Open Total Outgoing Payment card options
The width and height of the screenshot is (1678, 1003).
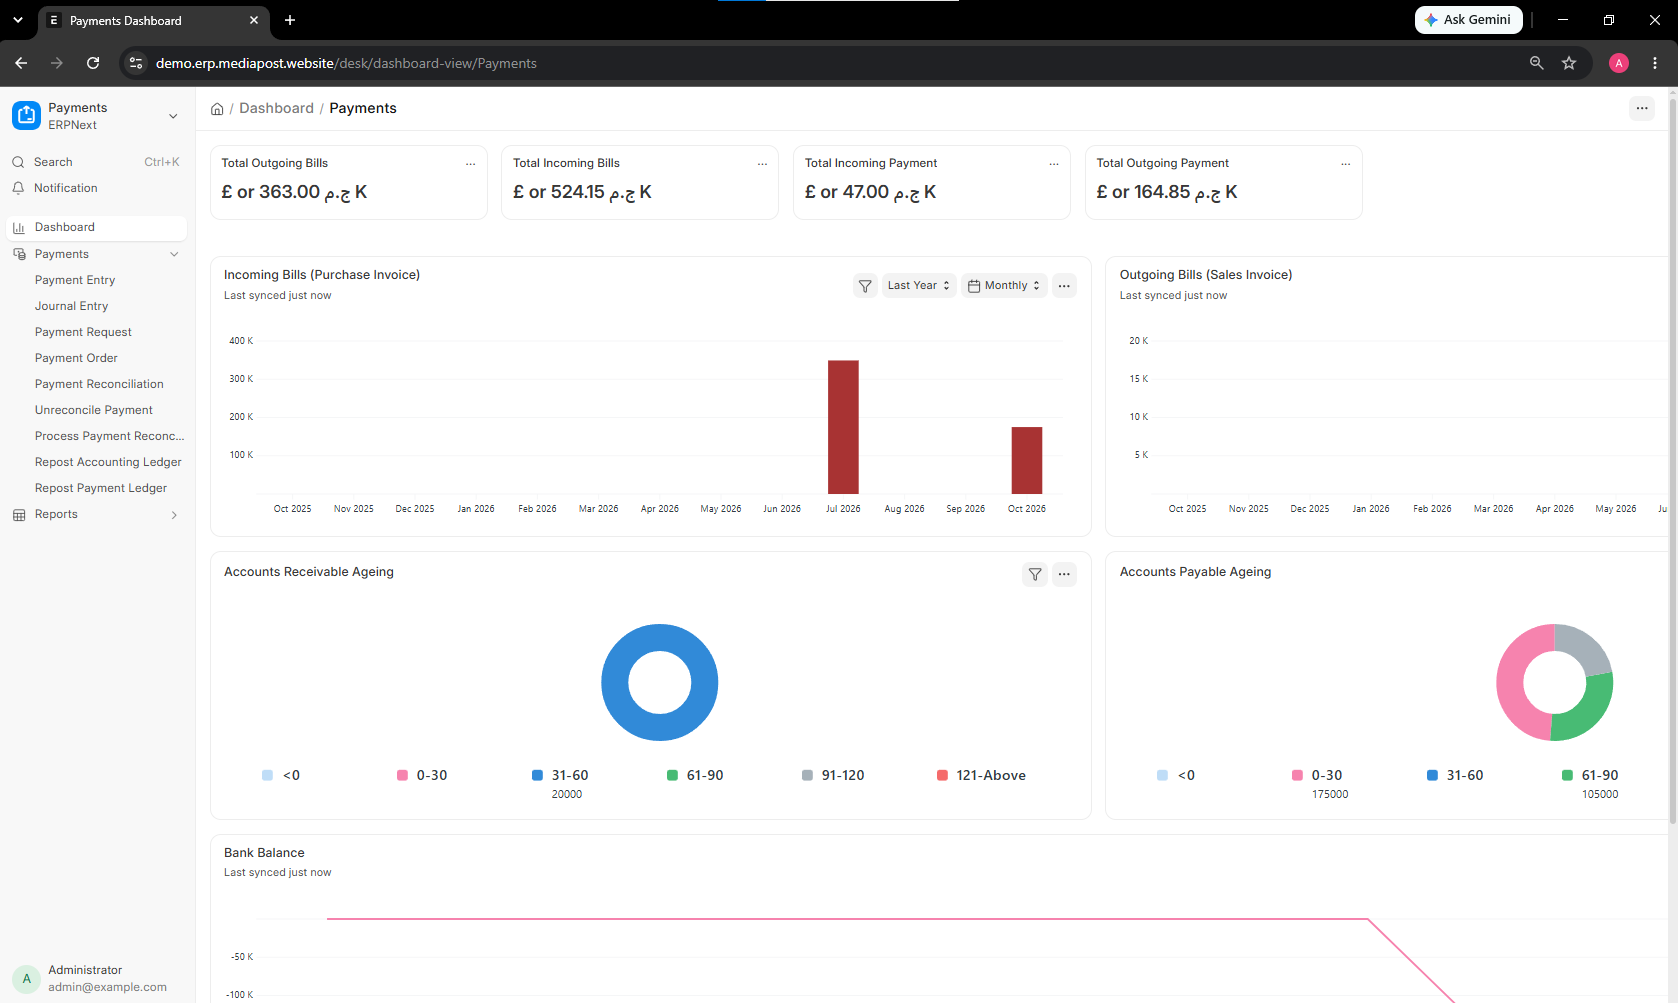pos(1346,164)
